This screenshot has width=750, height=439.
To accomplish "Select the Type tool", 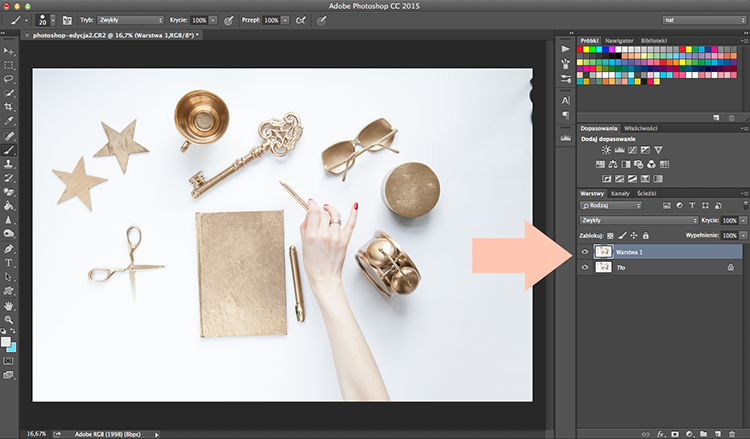I will [9, 263].
